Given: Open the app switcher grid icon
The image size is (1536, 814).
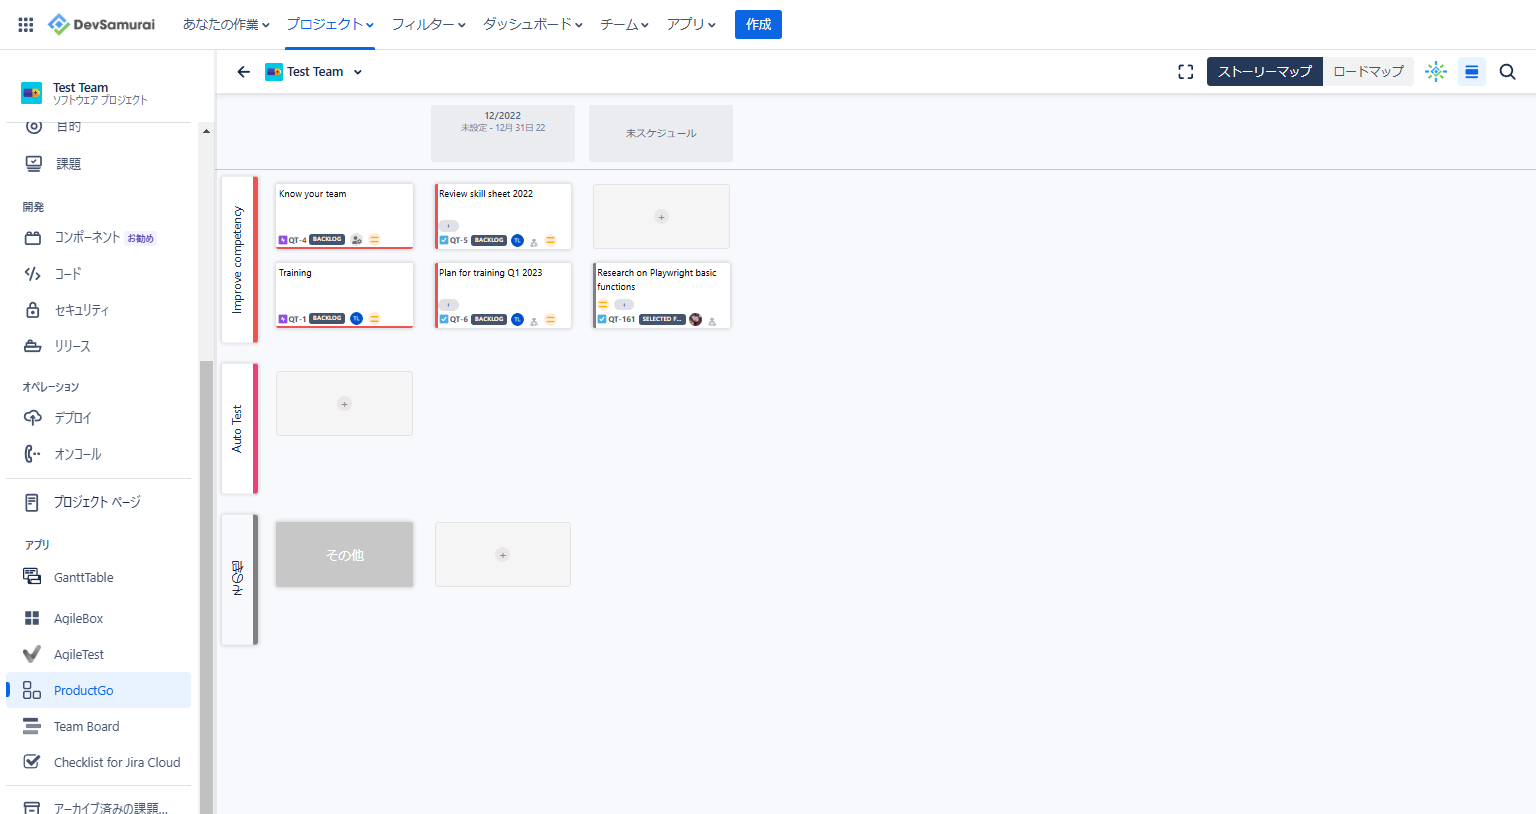Looking at the screenshot, I should coord(26,25).
